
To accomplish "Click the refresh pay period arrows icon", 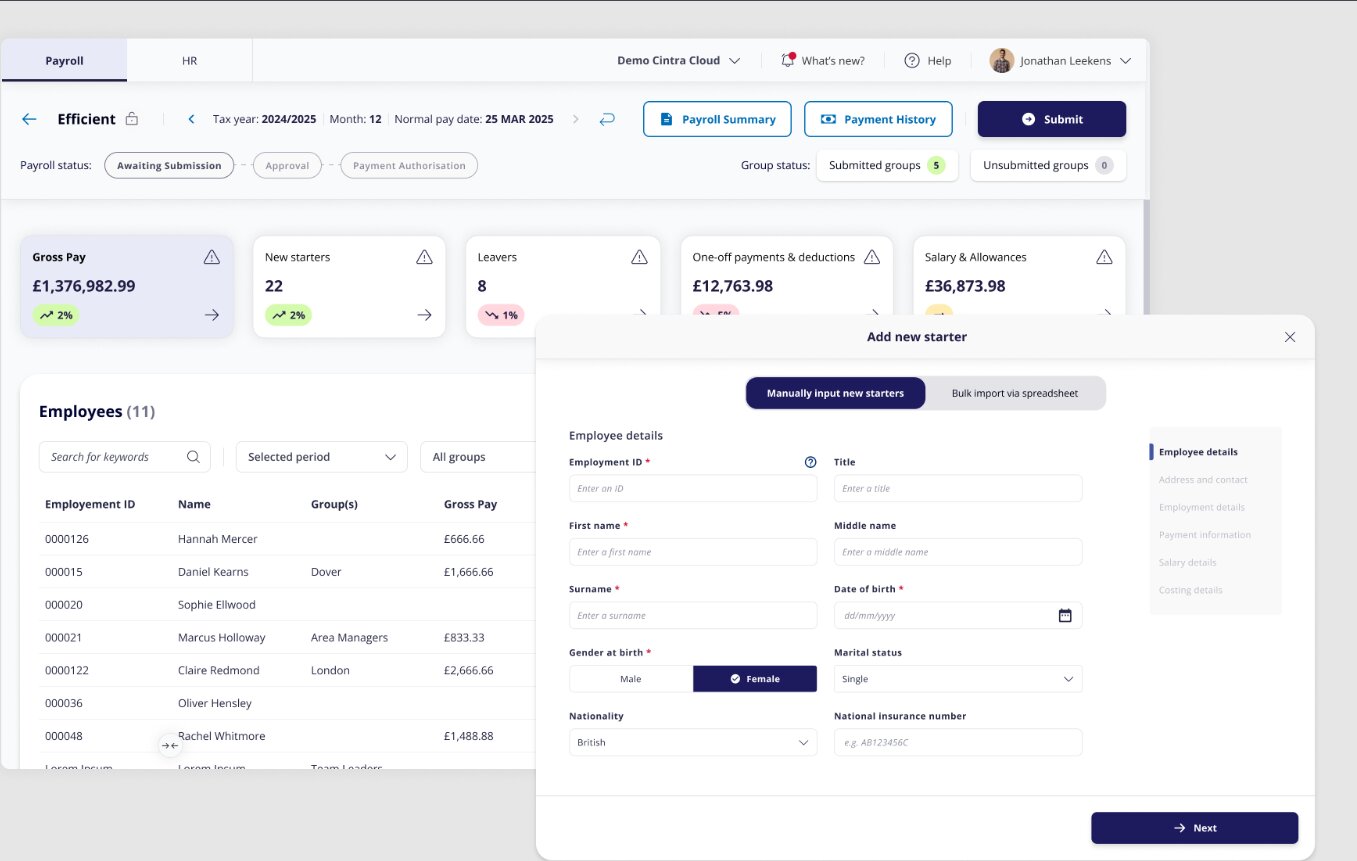I will point(607,119).
